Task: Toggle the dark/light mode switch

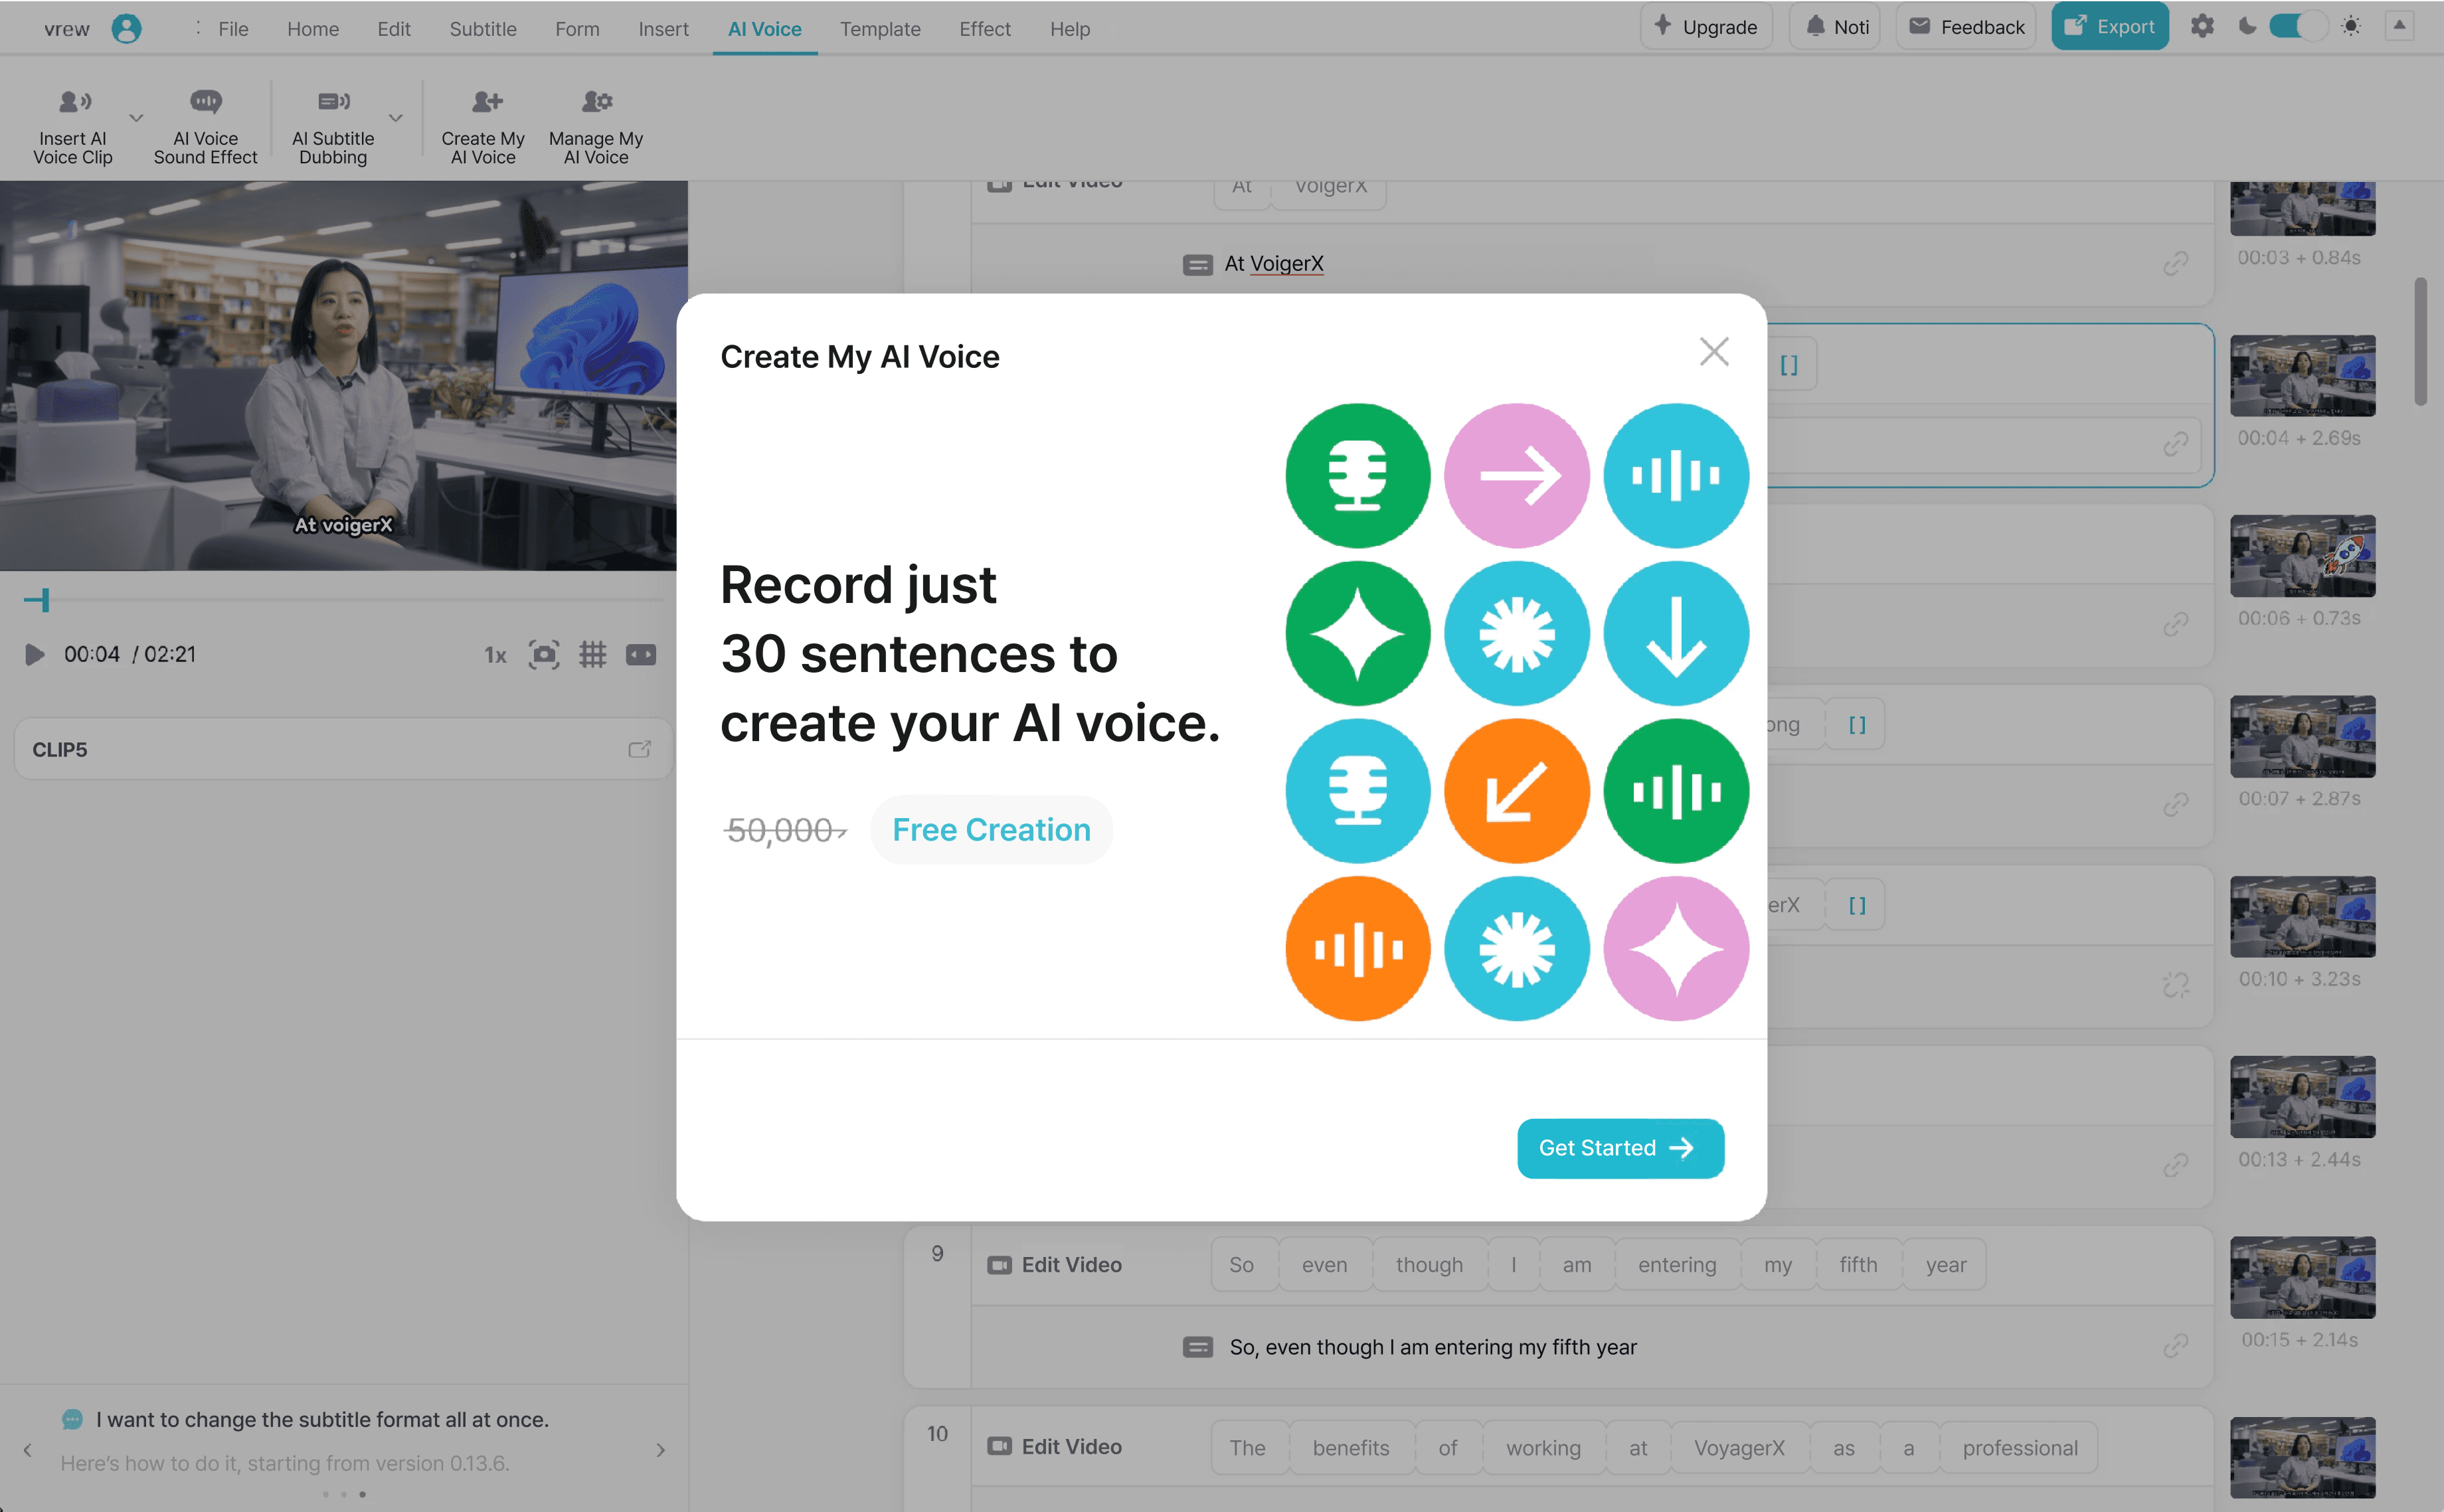Action: pyautogui.click(x=2298, y=27)
